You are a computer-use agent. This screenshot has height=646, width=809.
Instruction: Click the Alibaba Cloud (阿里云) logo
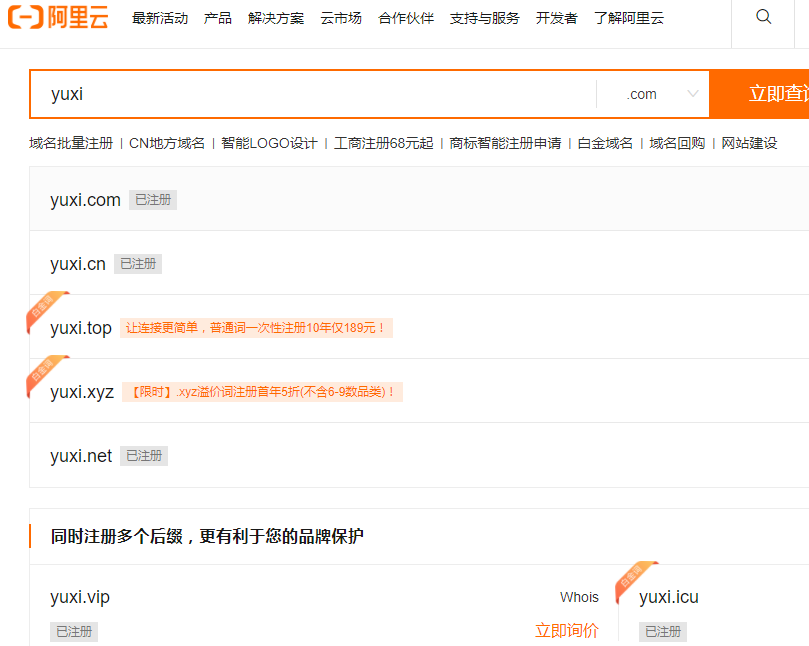(x=59, y=17)
